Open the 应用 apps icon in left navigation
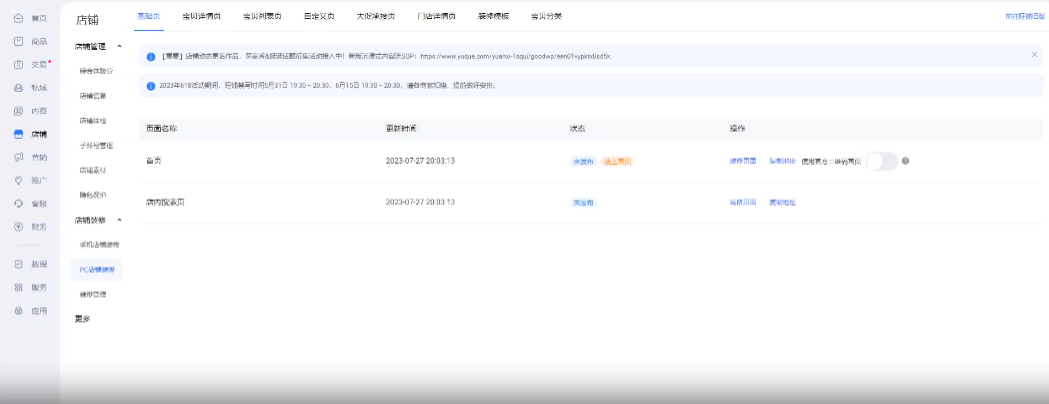 [x=19, y=310]
